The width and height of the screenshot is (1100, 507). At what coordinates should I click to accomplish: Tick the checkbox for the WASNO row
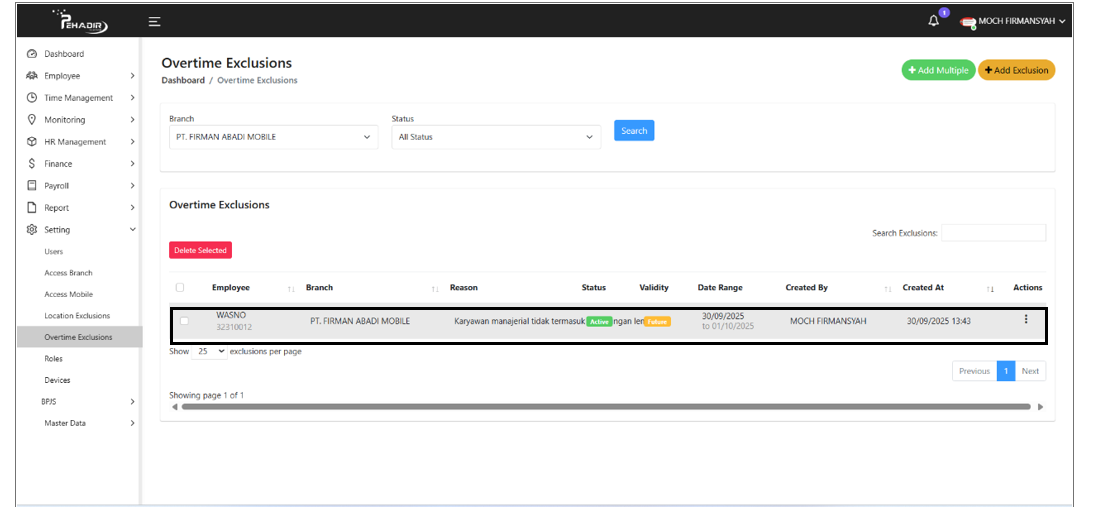(x=183, y=321)
